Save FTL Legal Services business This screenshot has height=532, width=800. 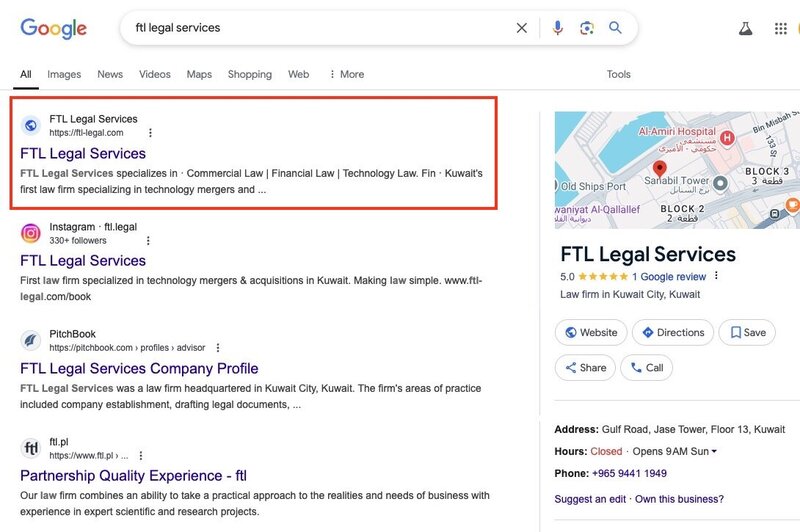(747, 333)
